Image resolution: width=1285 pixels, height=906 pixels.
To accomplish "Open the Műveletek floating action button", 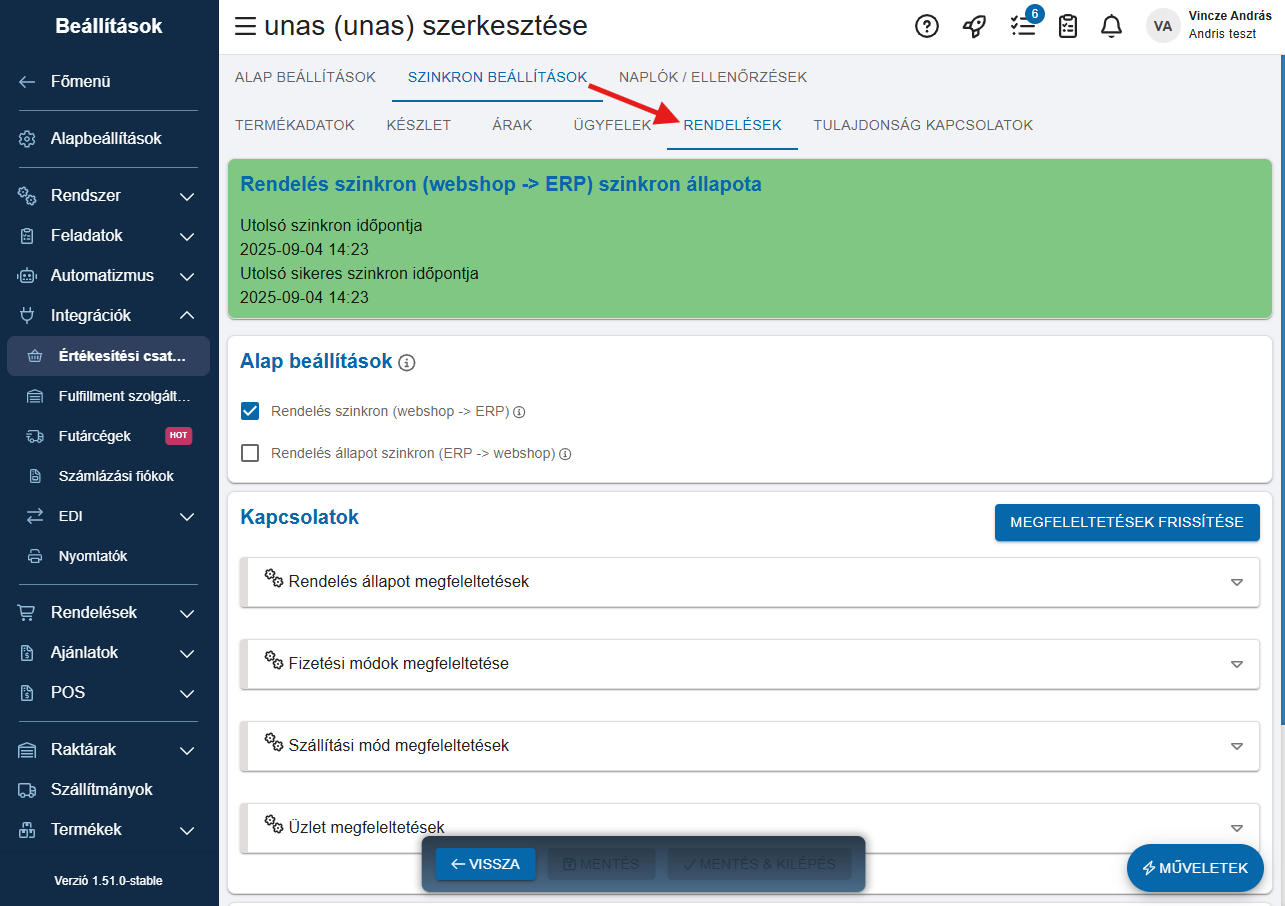I will (x=1195, y=868).
